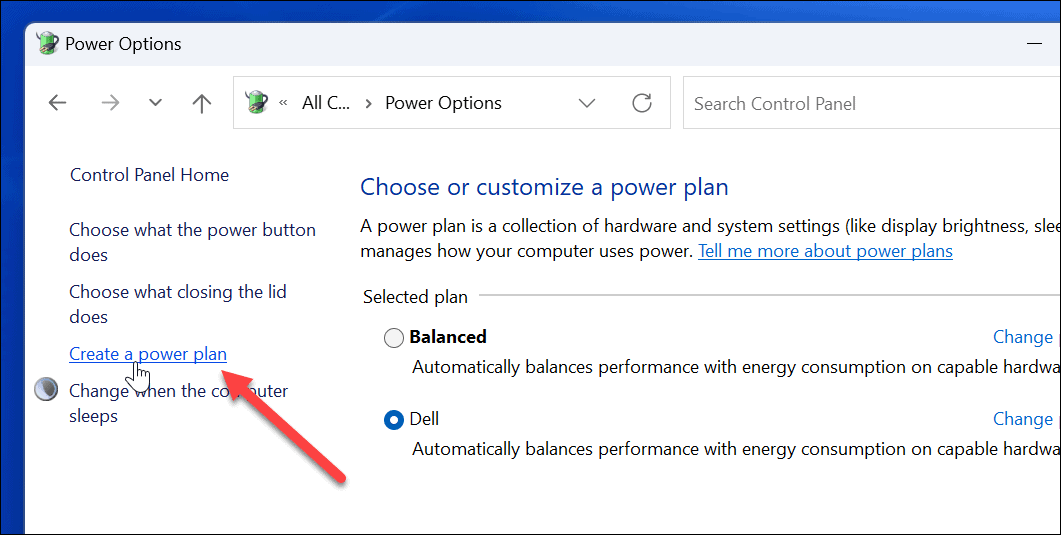1061x535 pixels.
Task: Open Tell me more about power plans
Action: (x=825, y=251)
